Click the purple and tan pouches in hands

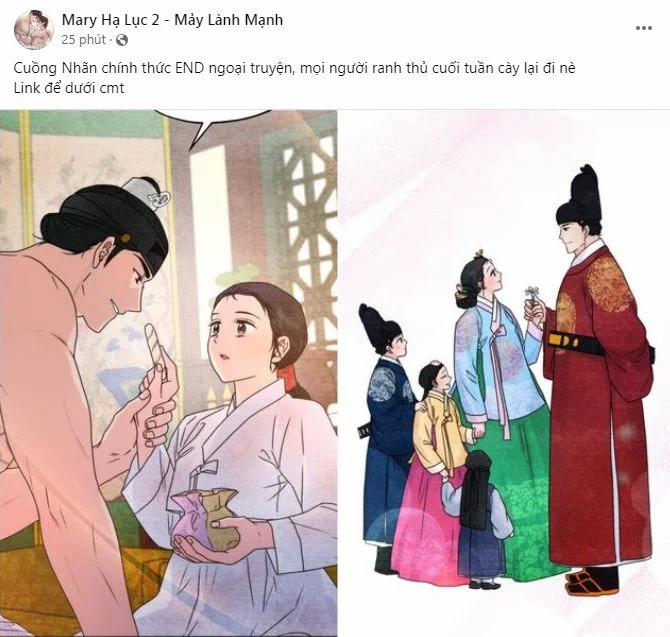[205, 519]
